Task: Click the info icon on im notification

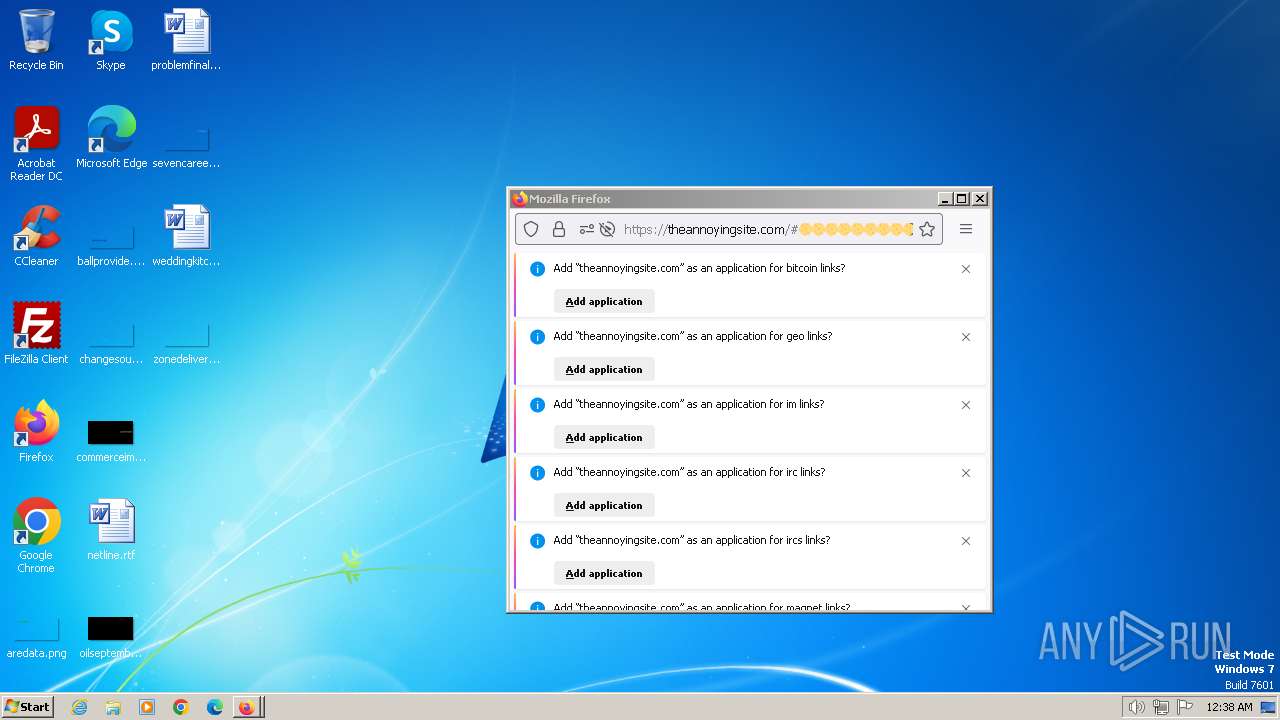Action: tap(537, 405)
